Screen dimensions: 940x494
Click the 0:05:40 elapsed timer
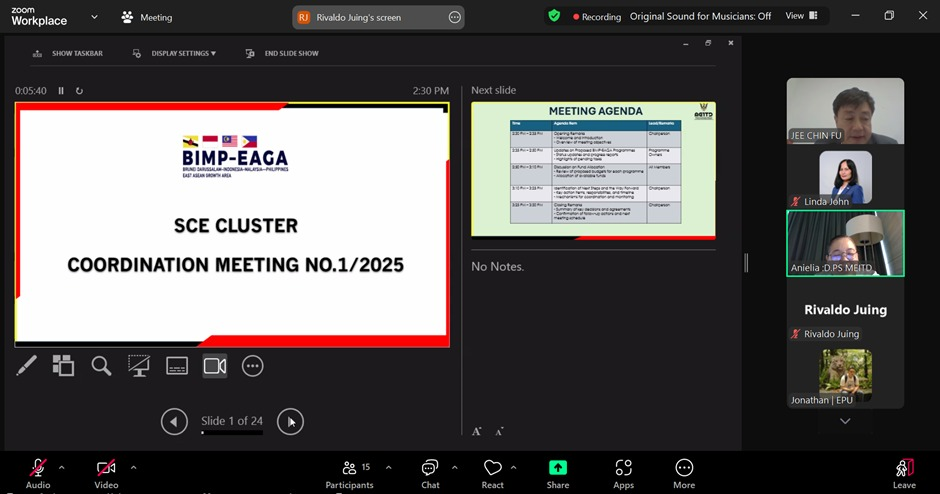31,91
